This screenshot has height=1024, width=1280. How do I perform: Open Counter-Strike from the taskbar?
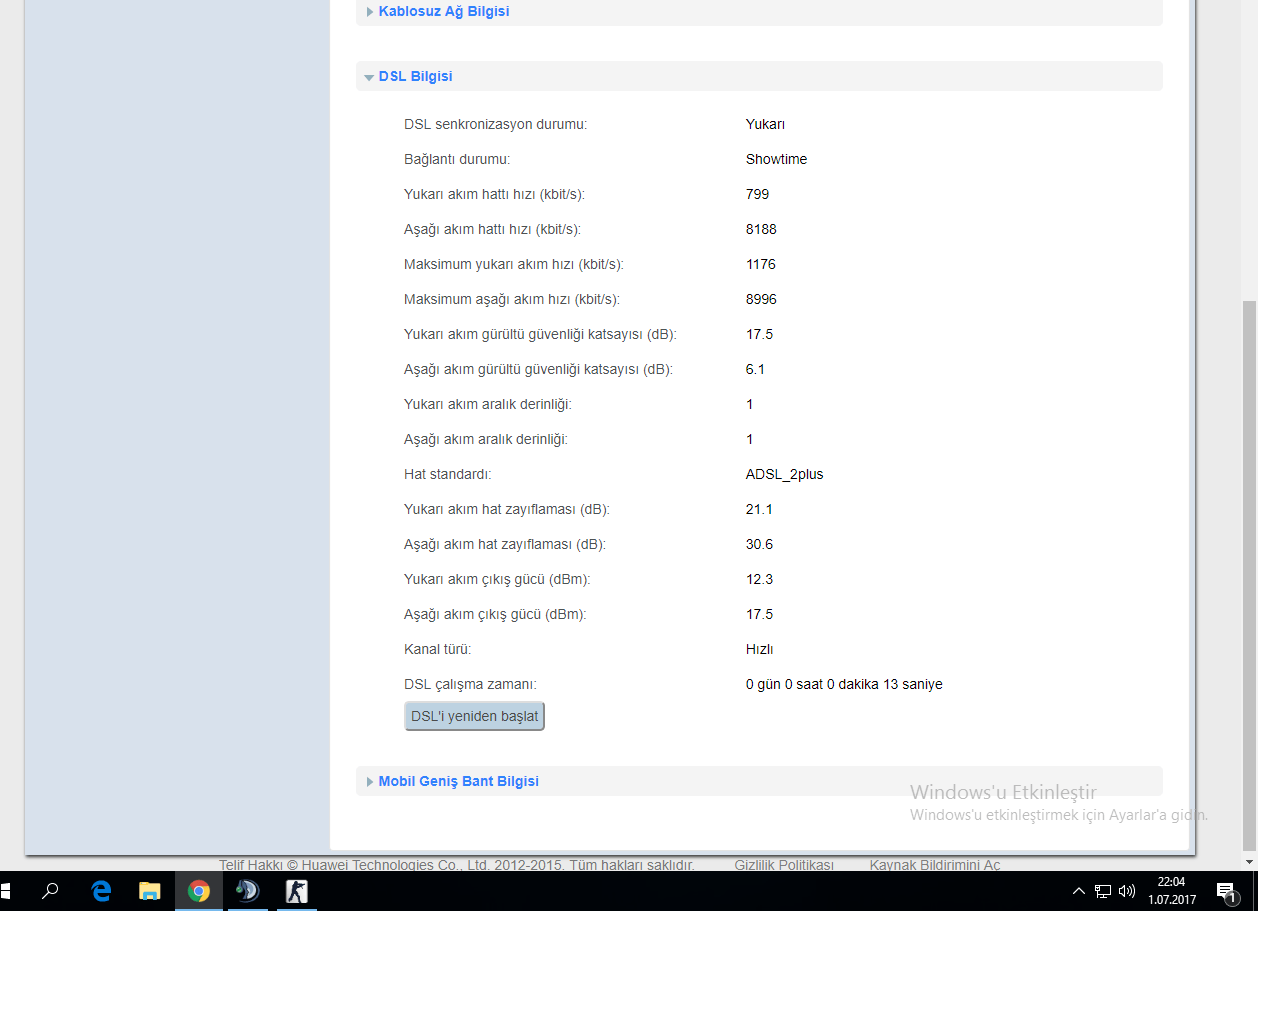[x=297, y=891]
